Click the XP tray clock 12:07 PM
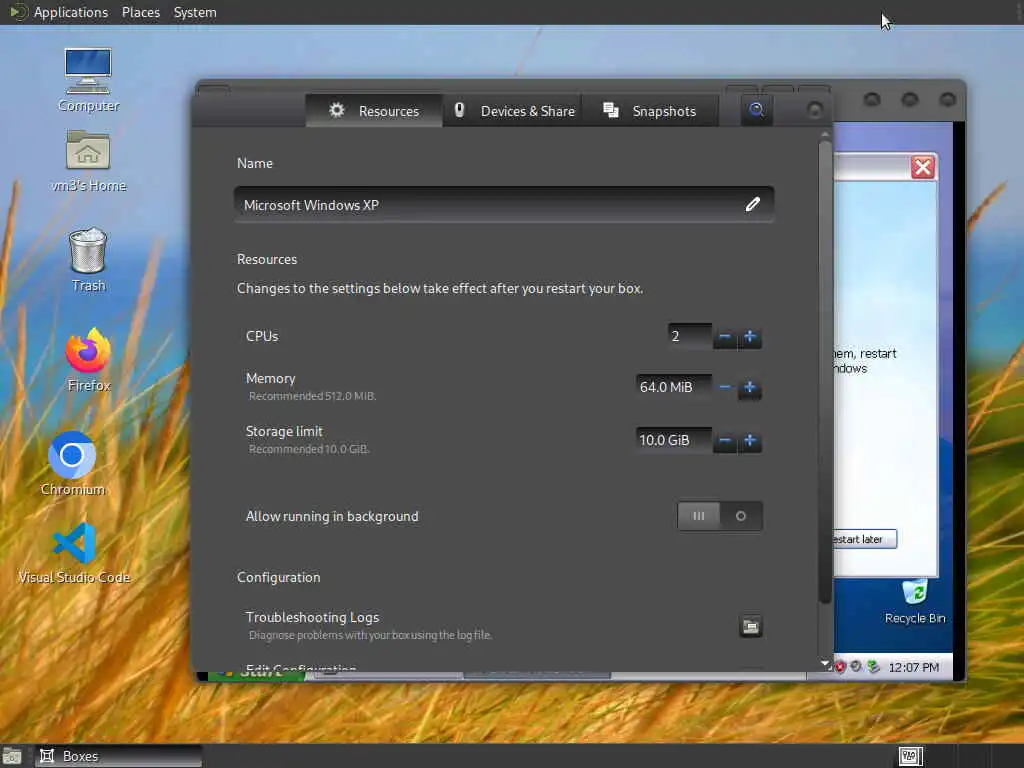 click(913, 667)
